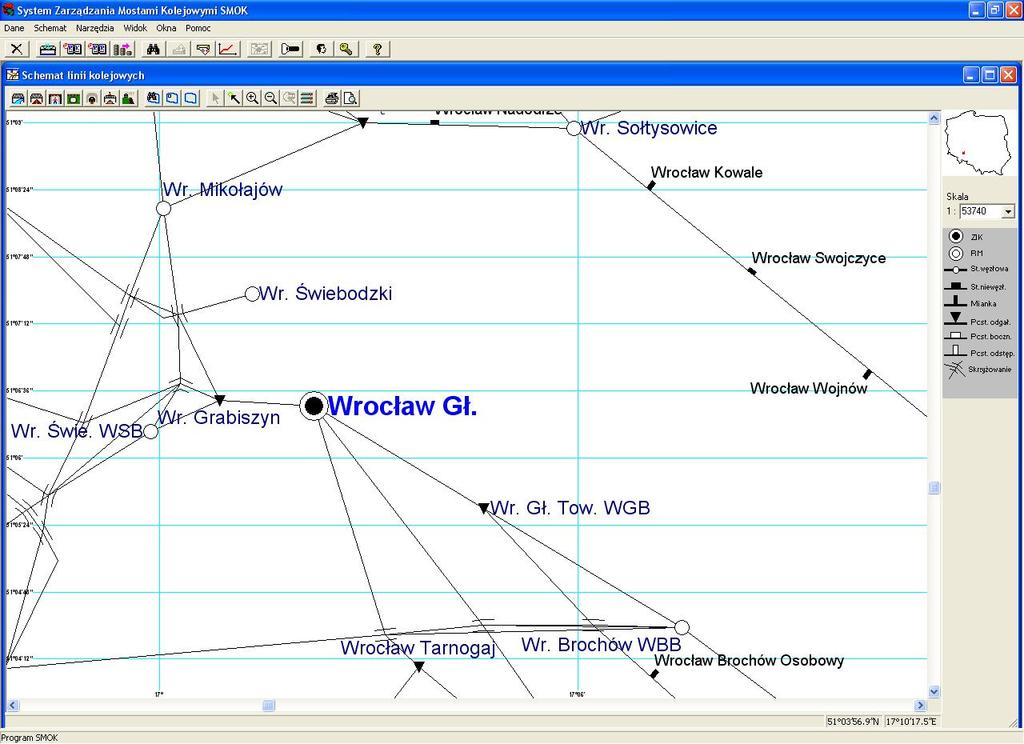1024x744 pixels.
Task: Open the Okna menu
Action: [x=166, y=28]
